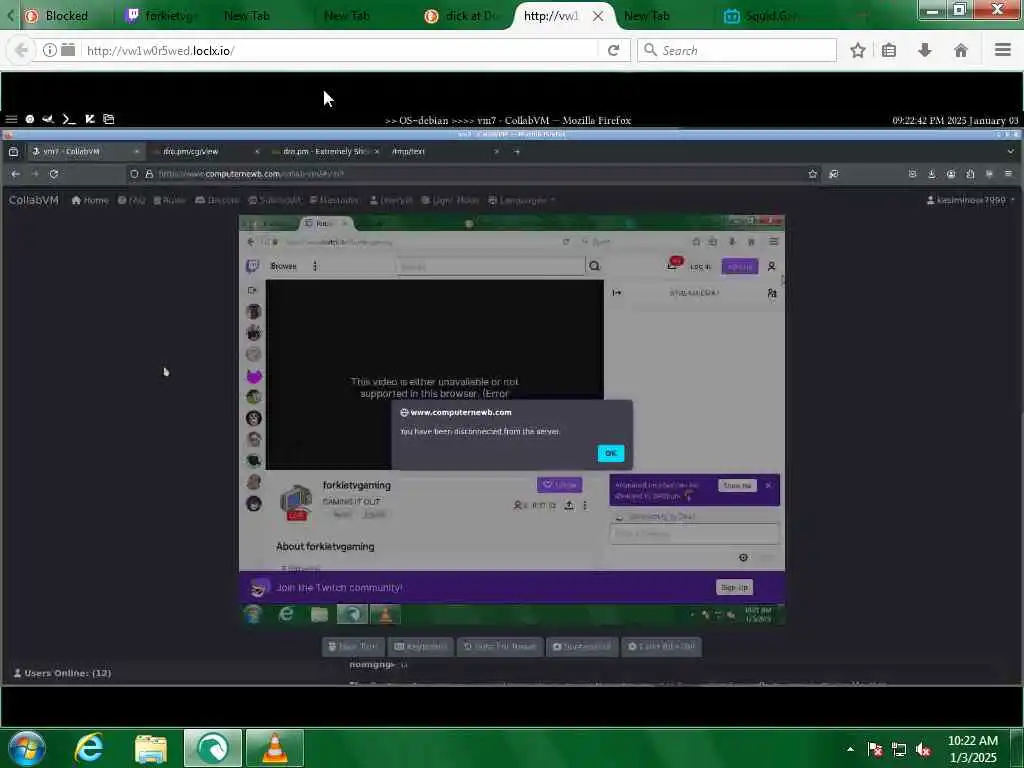Click the CollabVM brand link

coord(33,200)
